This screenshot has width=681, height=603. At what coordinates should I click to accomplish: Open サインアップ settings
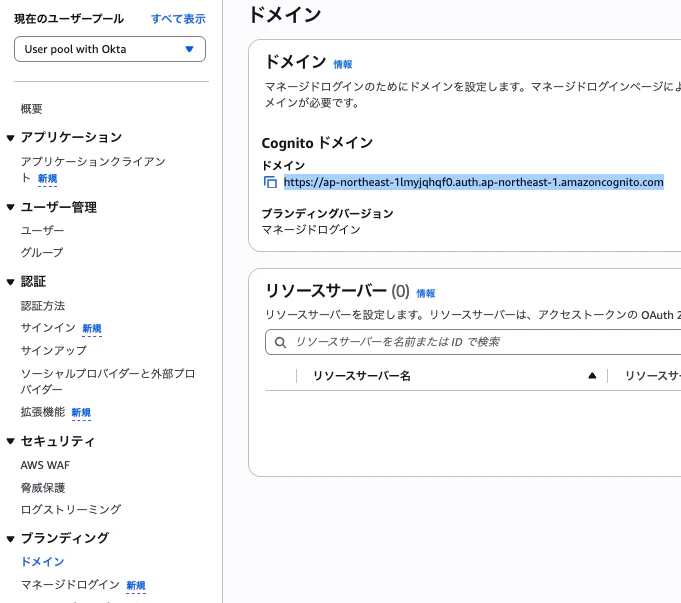(53, 351)
